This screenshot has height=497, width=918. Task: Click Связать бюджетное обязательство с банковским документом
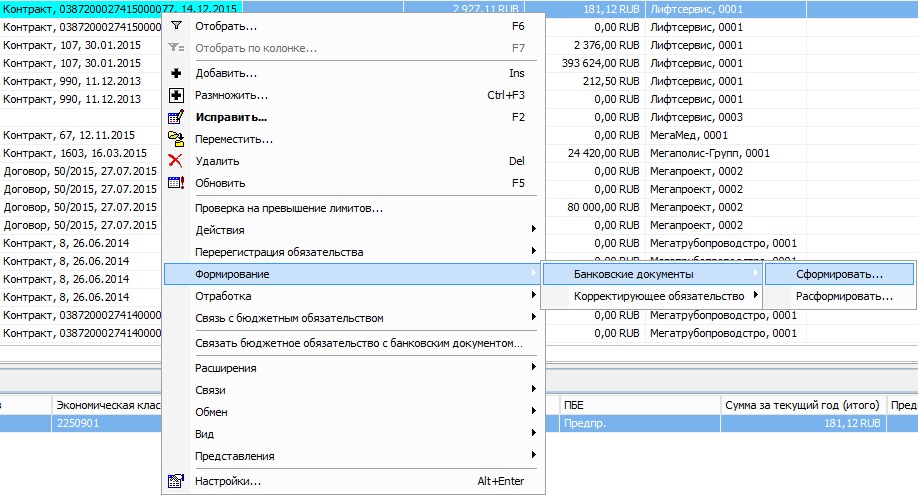point(355,344)
